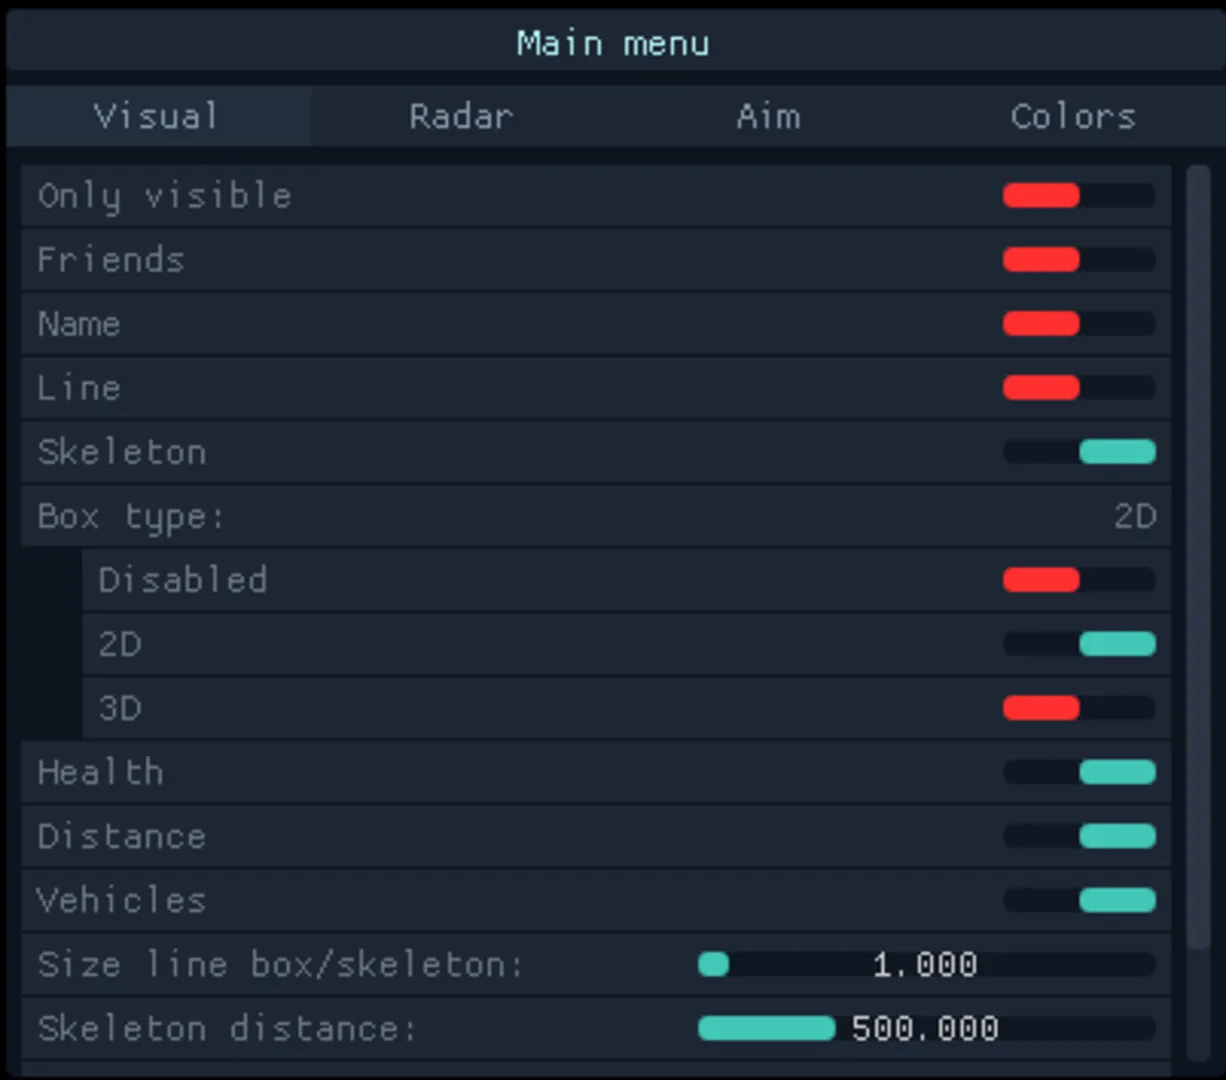
Task: Go to the Aim tab
Action: 768,116
